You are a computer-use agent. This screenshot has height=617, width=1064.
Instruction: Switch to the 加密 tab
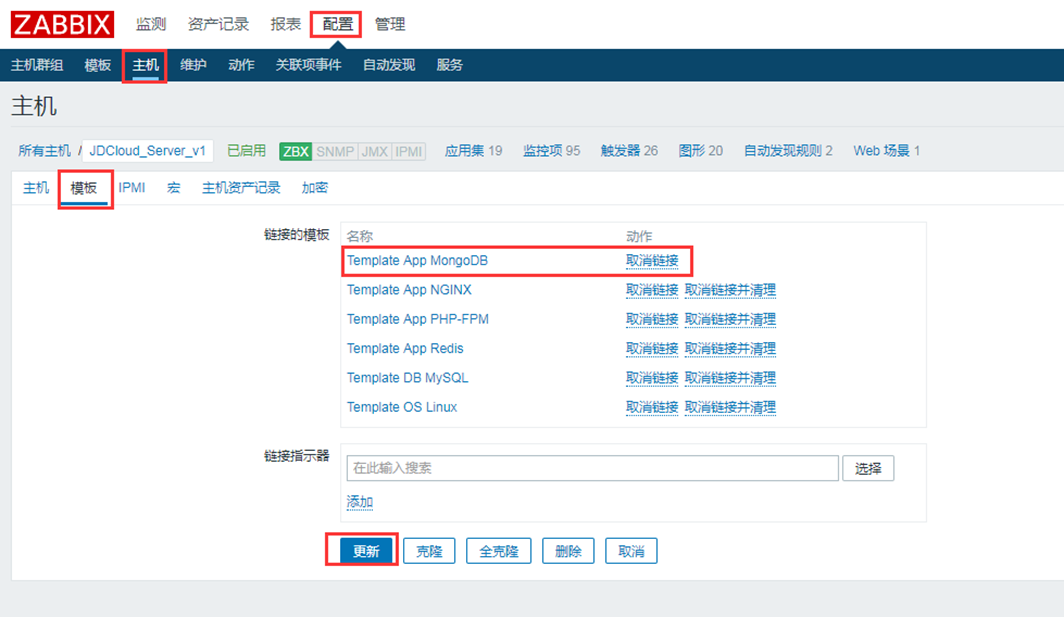[315, 188]
